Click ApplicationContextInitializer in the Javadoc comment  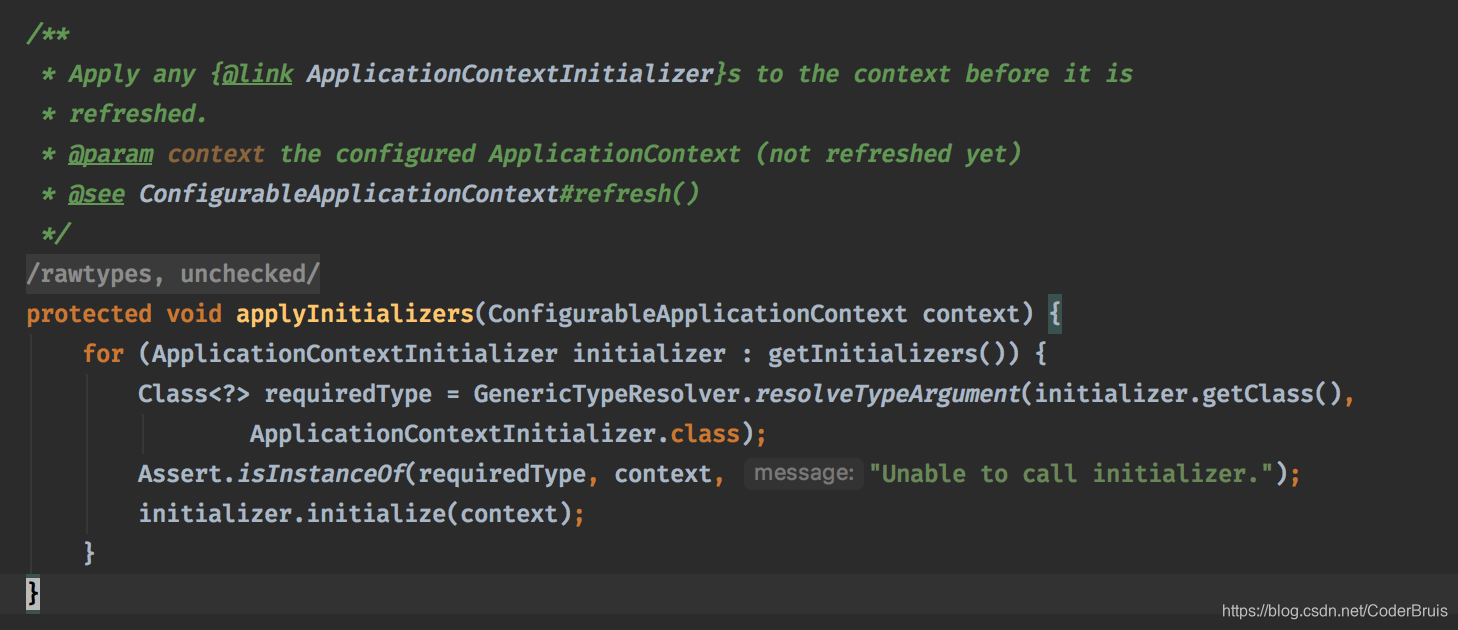point(510,74)
